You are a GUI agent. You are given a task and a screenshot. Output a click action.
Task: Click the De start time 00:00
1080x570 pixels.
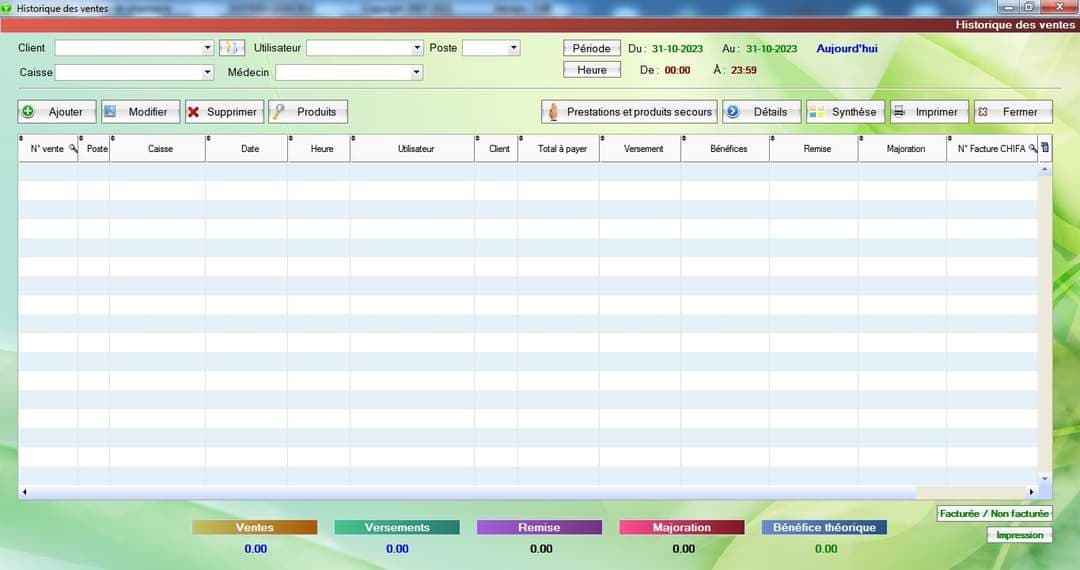pyautogui.click(x=677, y=70)
